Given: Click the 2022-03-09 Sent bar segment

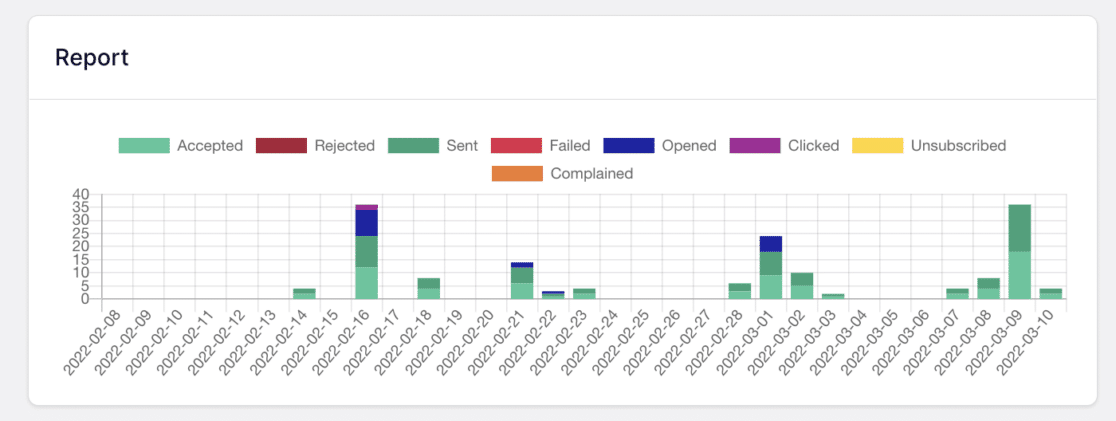Looking at the screenshot, I should [1019, 228].
